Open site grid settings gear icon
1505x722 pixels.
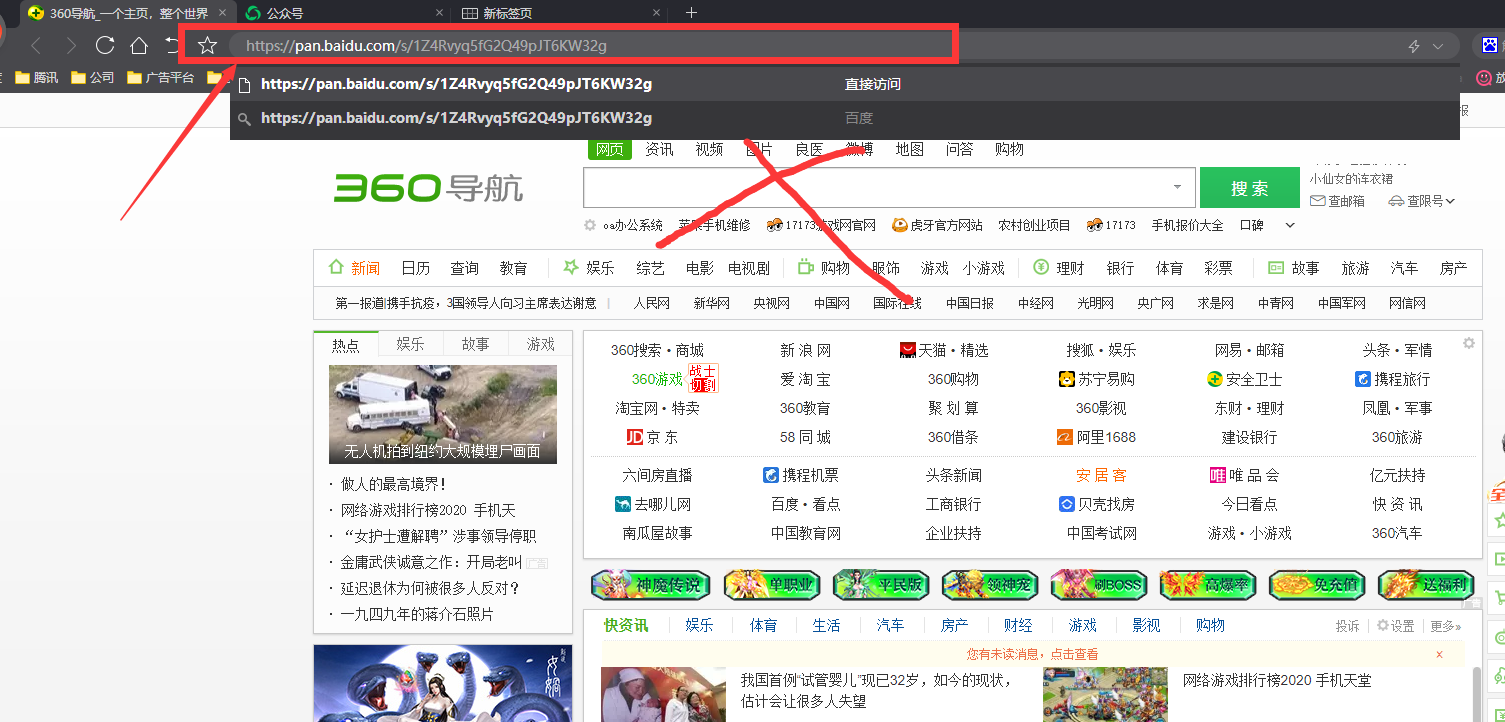pos(1469,343)
